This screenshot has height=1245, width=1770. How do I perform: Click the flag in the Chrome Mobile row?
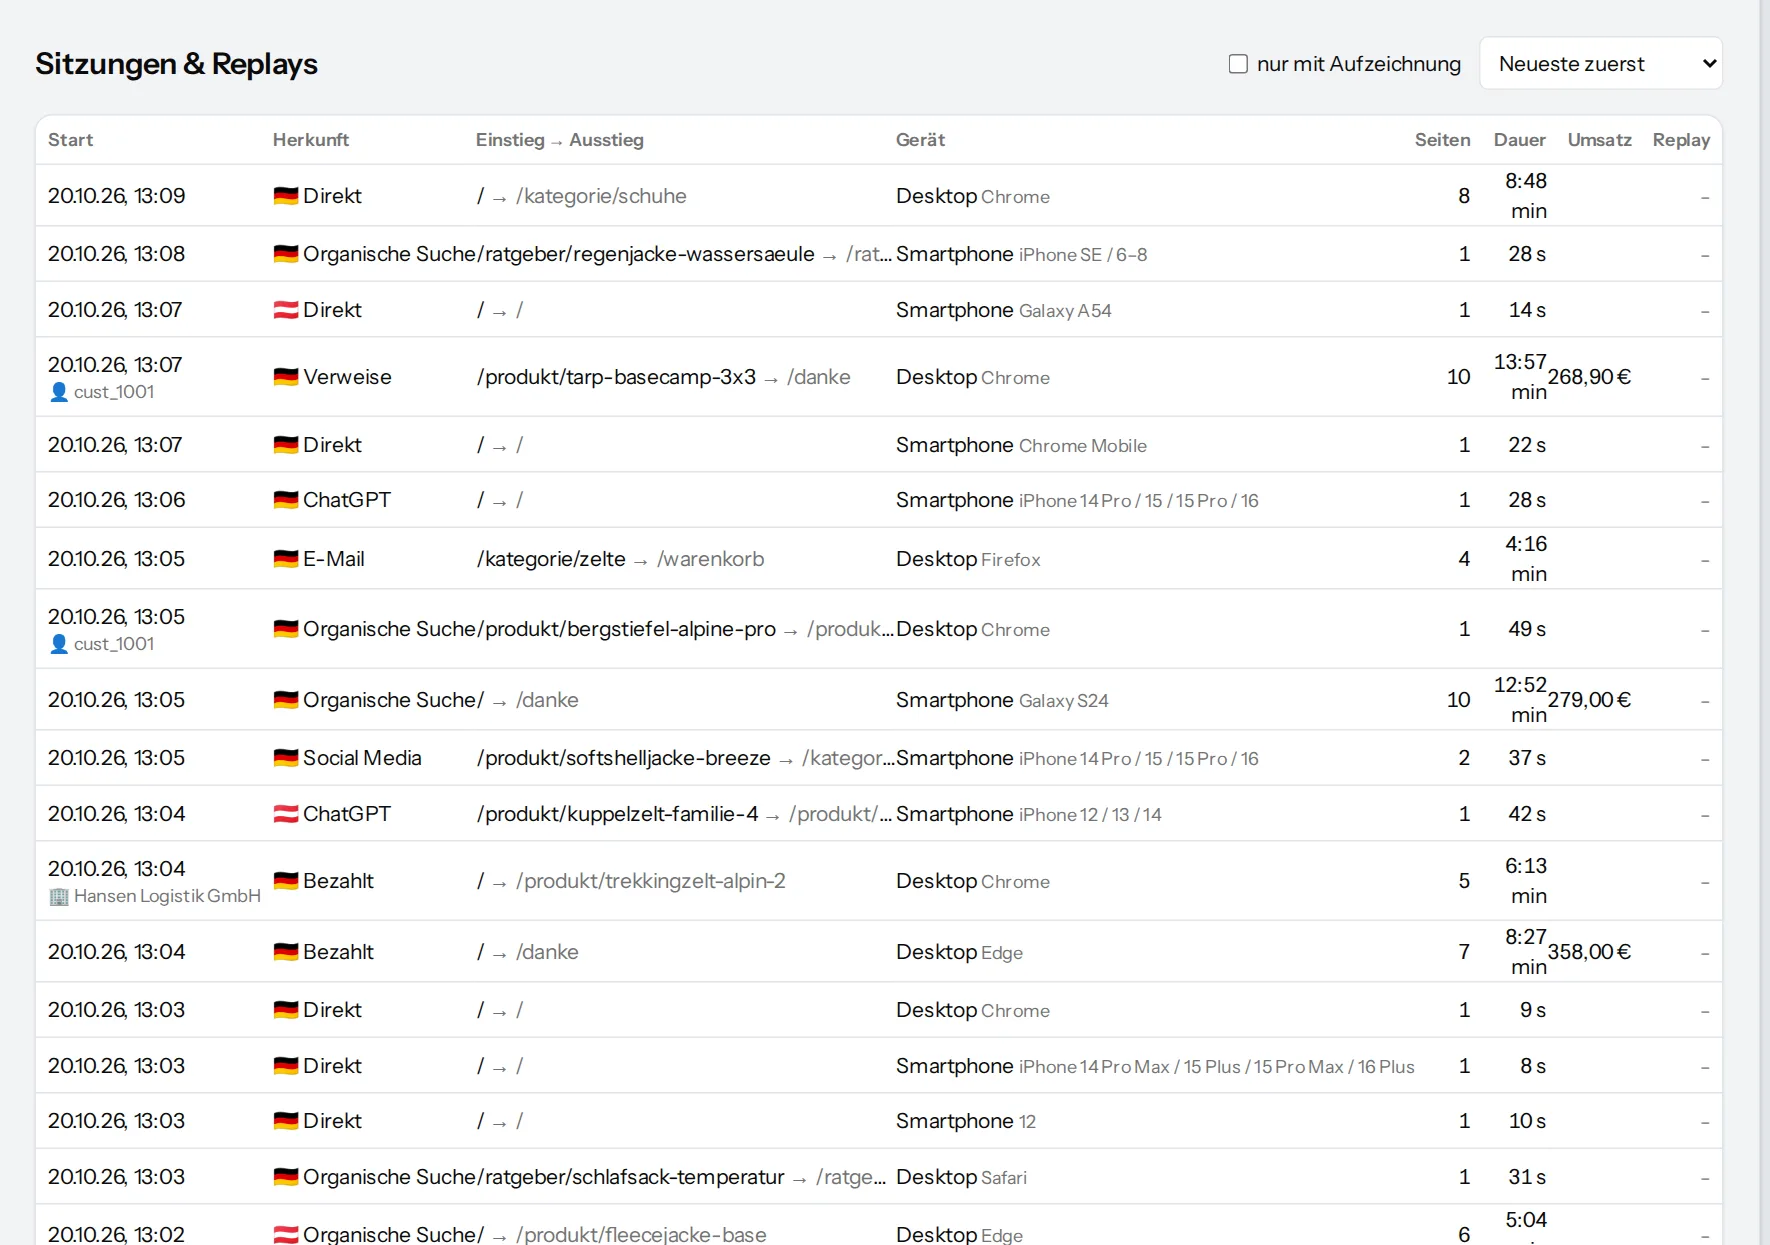(286, 445)
